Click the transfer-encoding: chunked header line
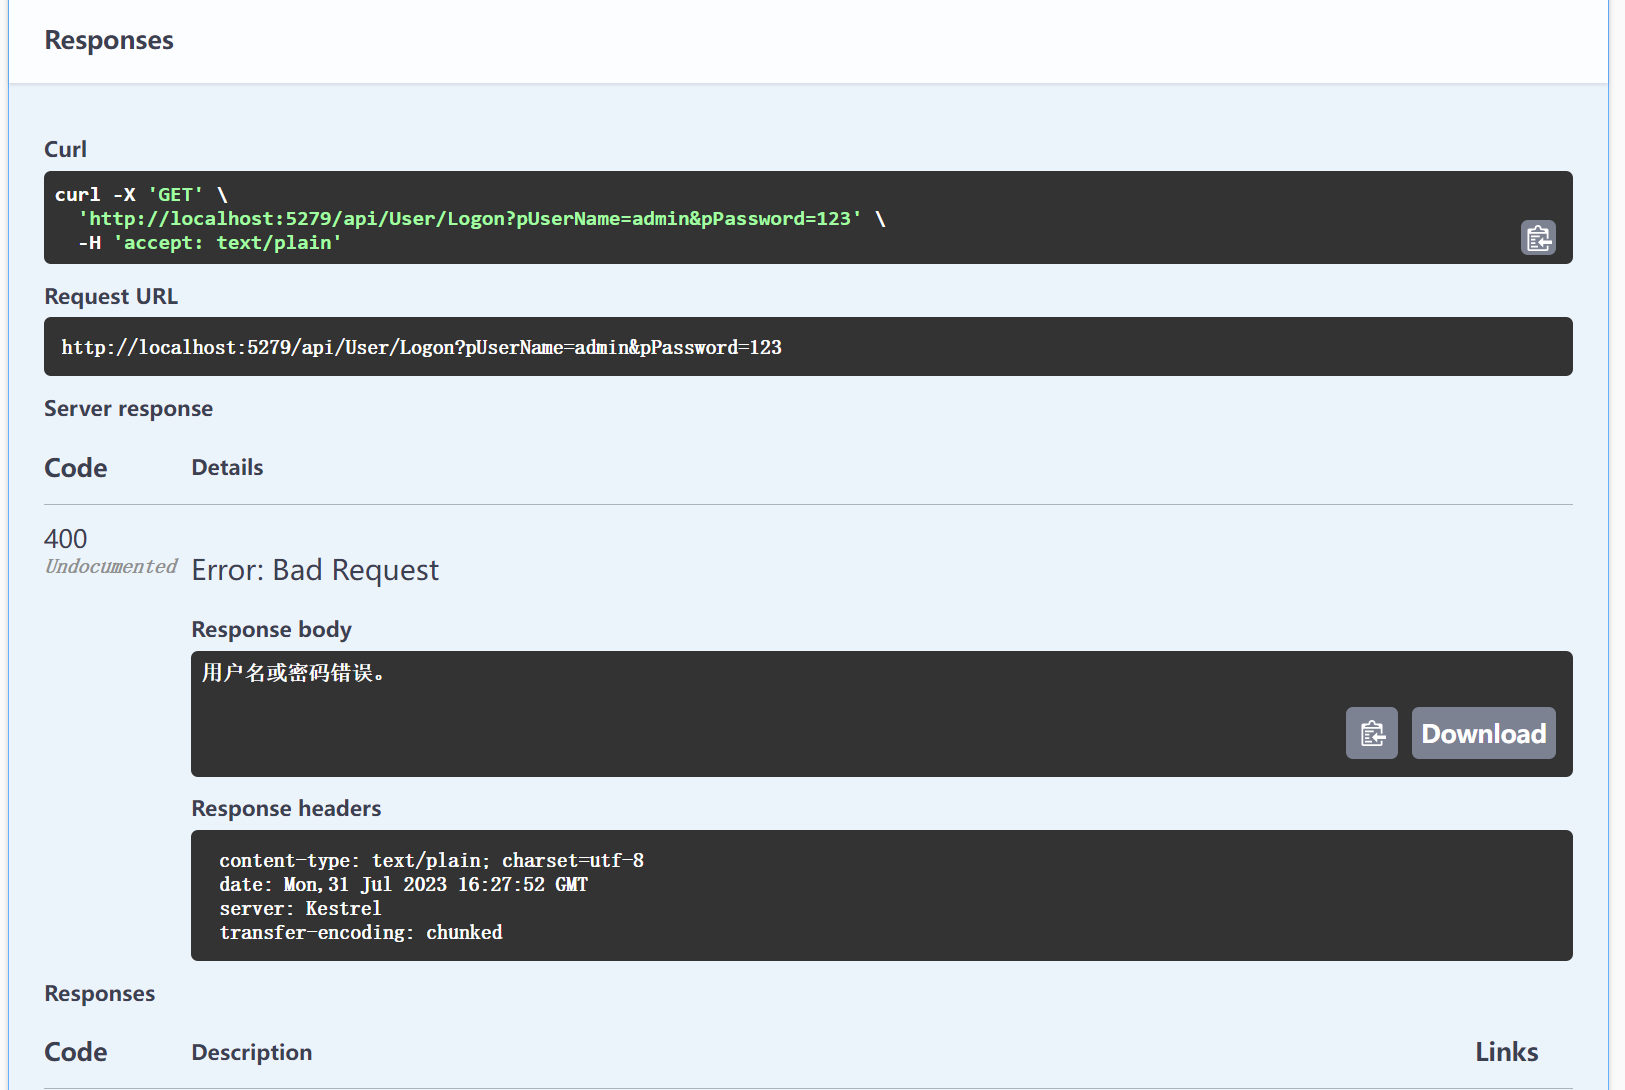 coord(361,933)
